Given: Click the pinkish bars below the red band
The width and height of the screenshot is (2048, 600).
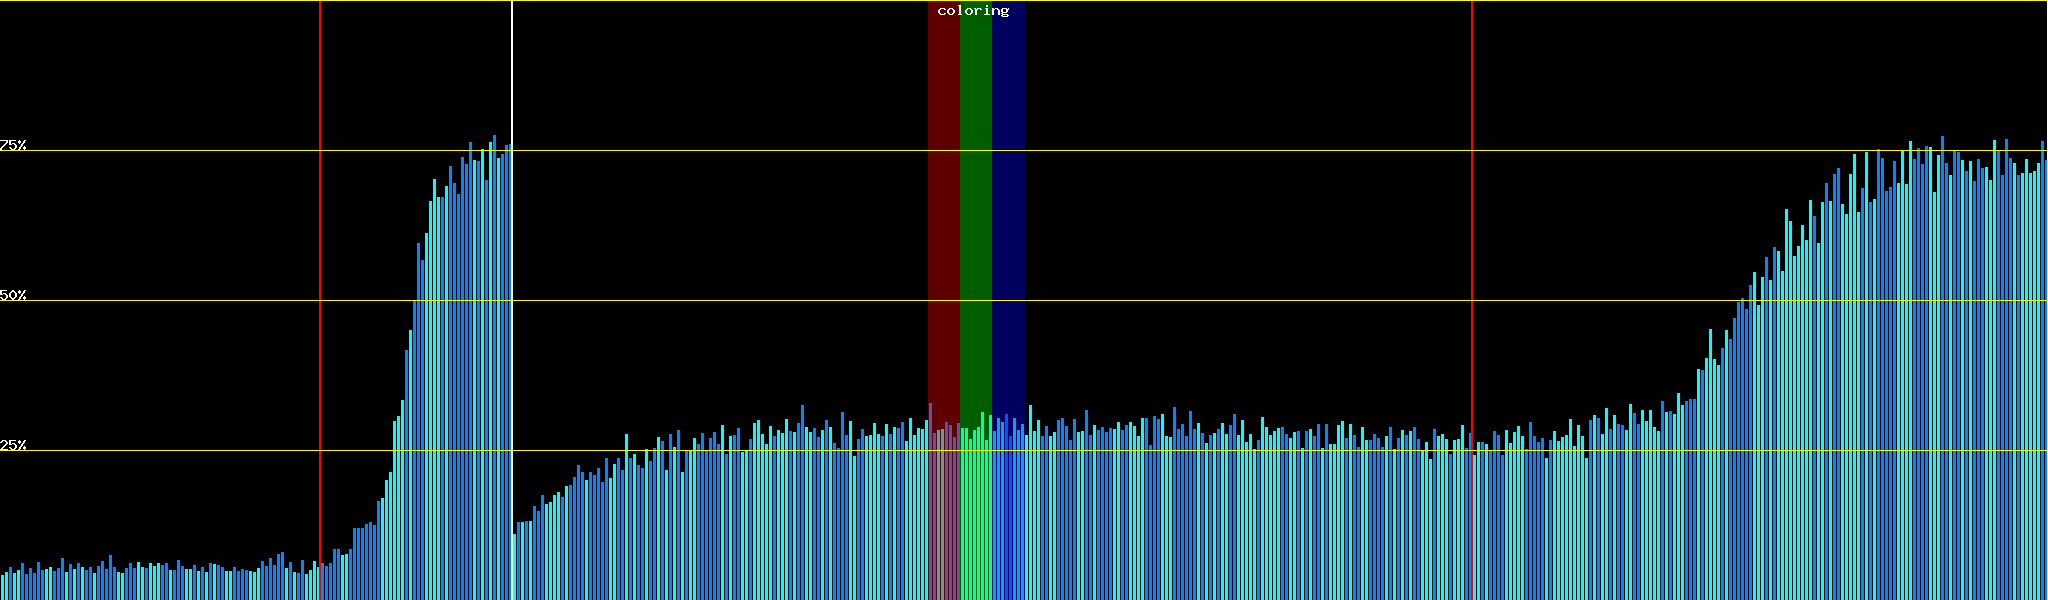Looking at the screenshot, I should click(x=943, y=520).
